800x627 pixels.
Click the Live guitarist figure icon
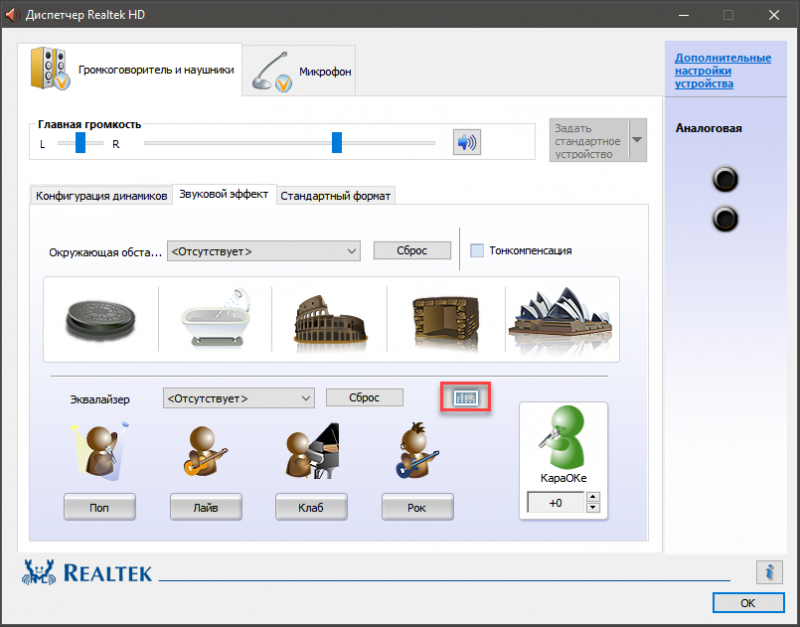click(x=205, y=452)
